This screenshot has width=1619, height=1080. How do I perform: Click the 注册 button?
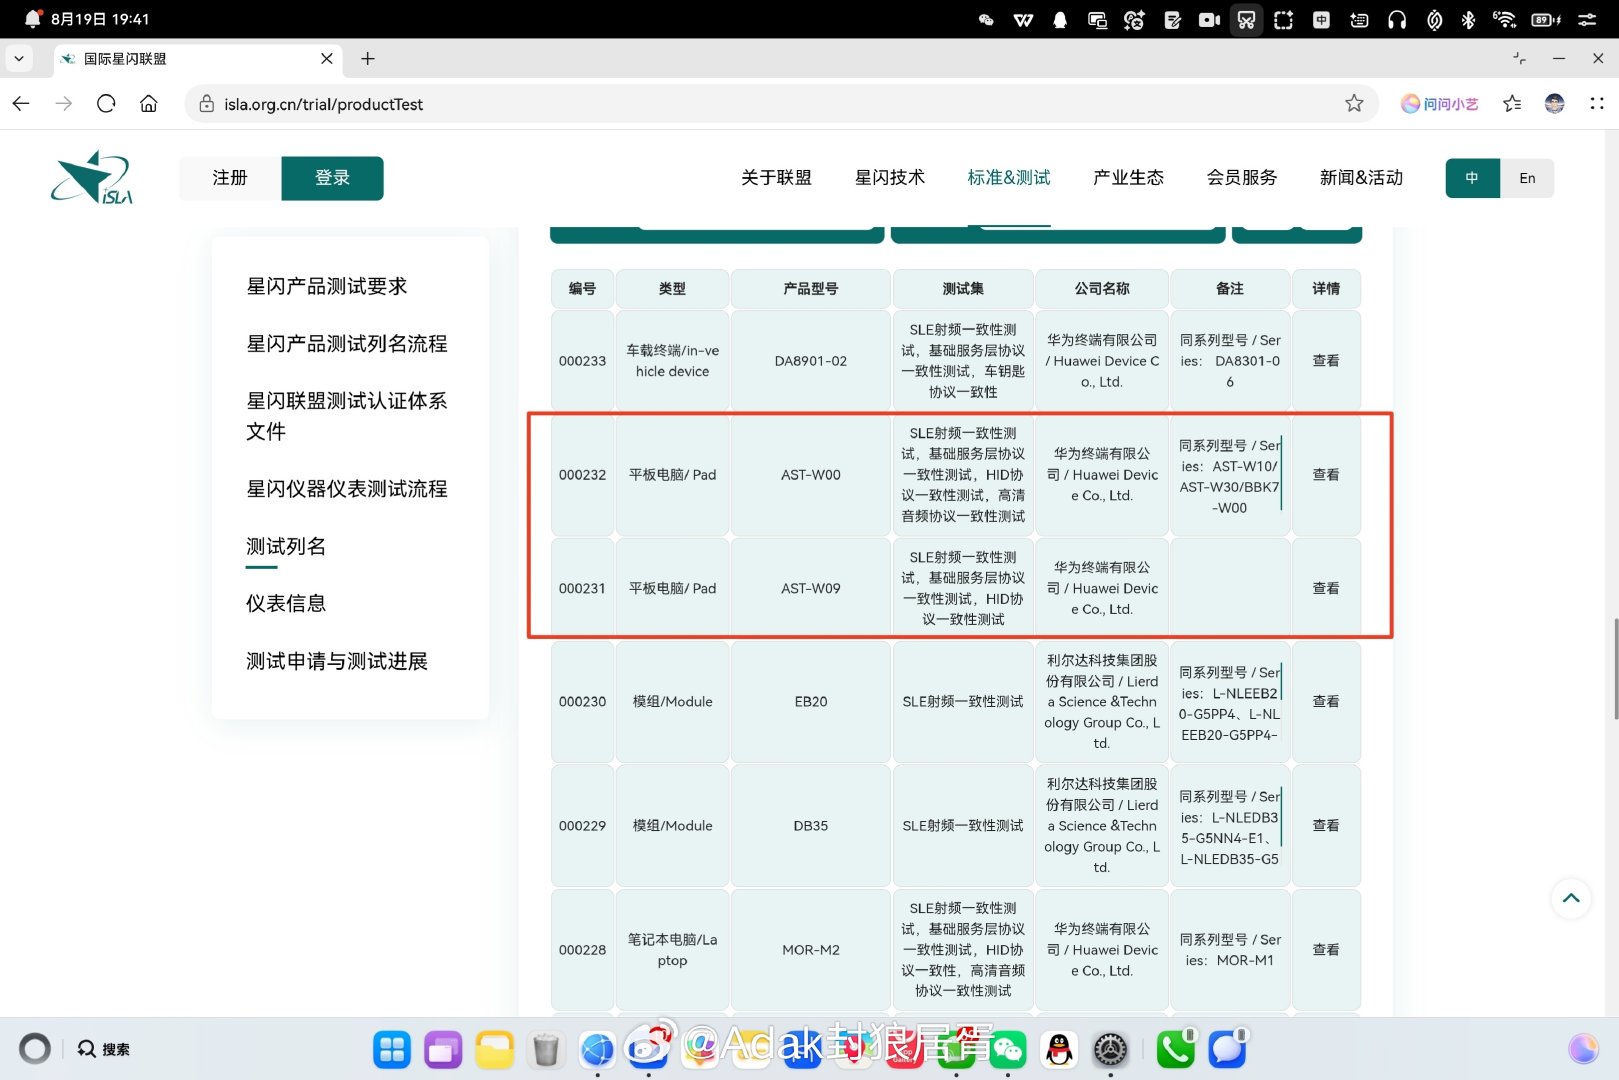[230, 178]
